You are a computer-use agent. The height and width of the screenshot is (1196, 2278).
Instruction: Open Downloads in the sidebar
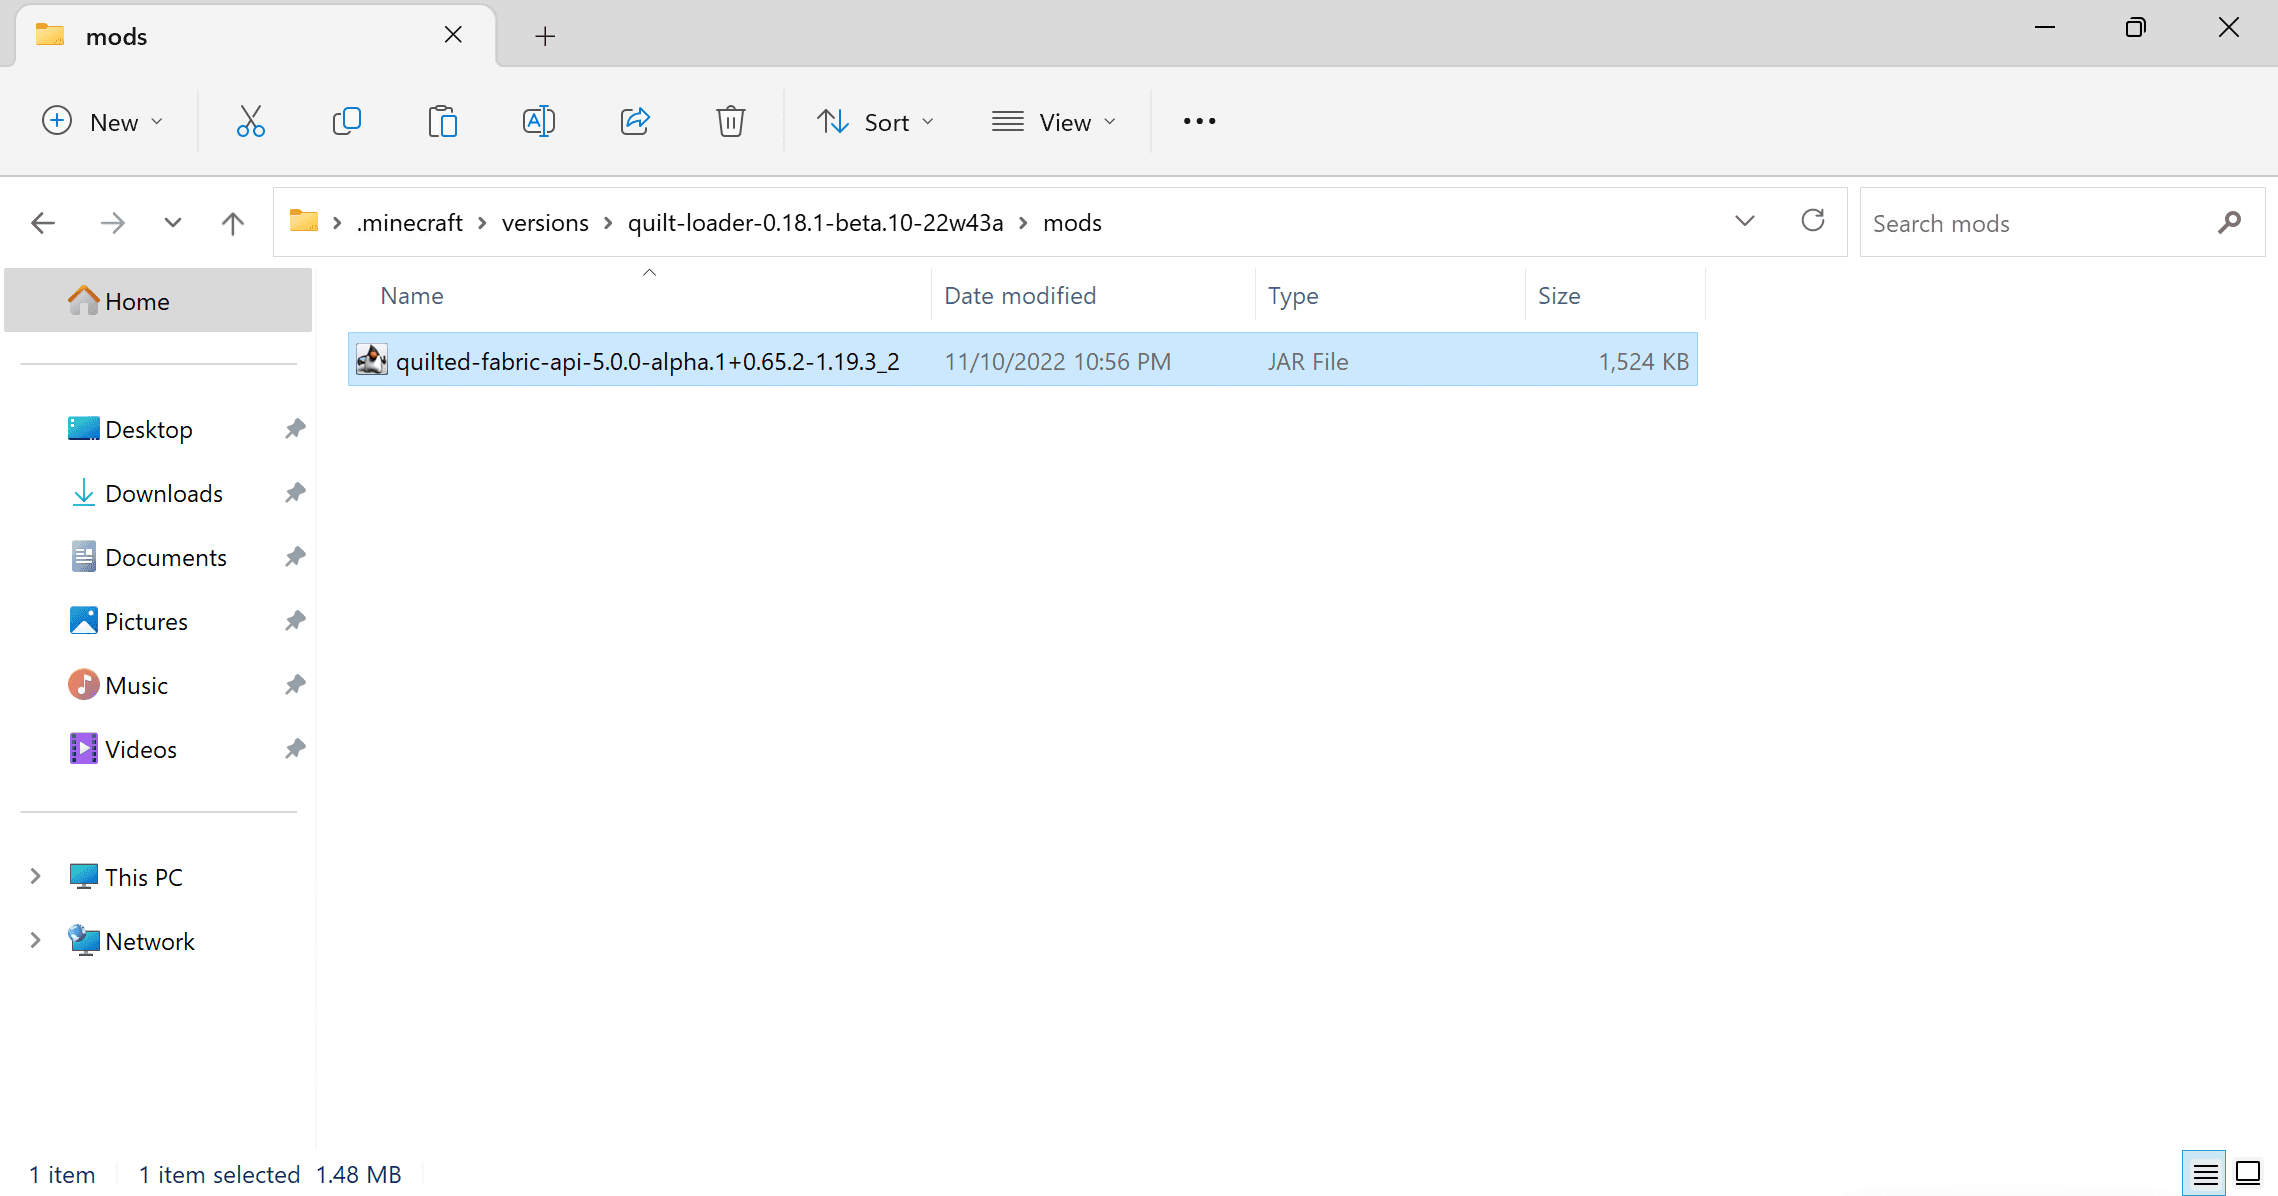pos(164,493)
